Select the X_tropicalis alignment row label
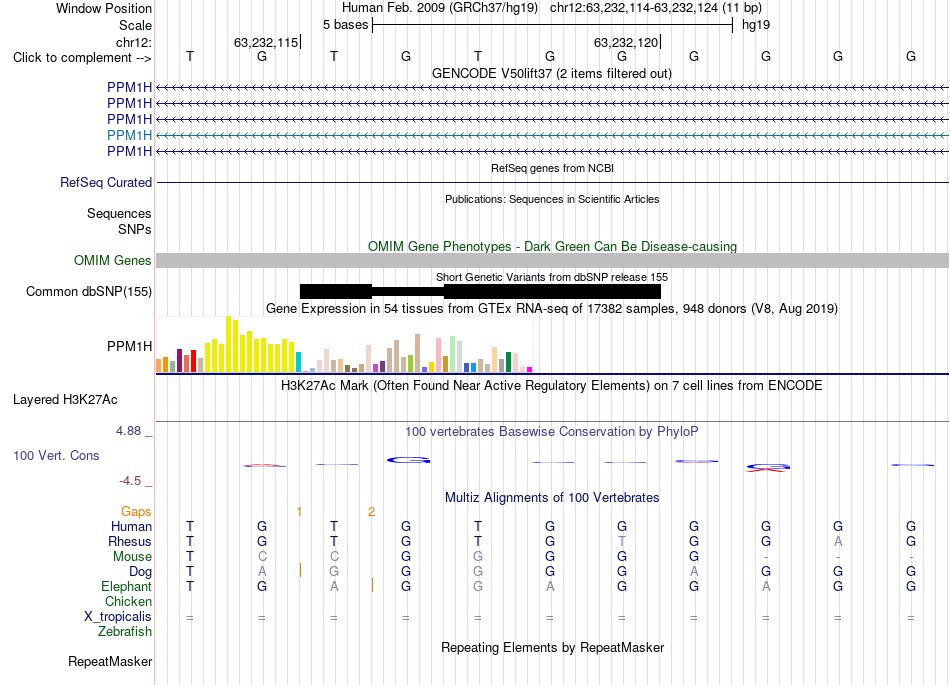 point(118,617)
